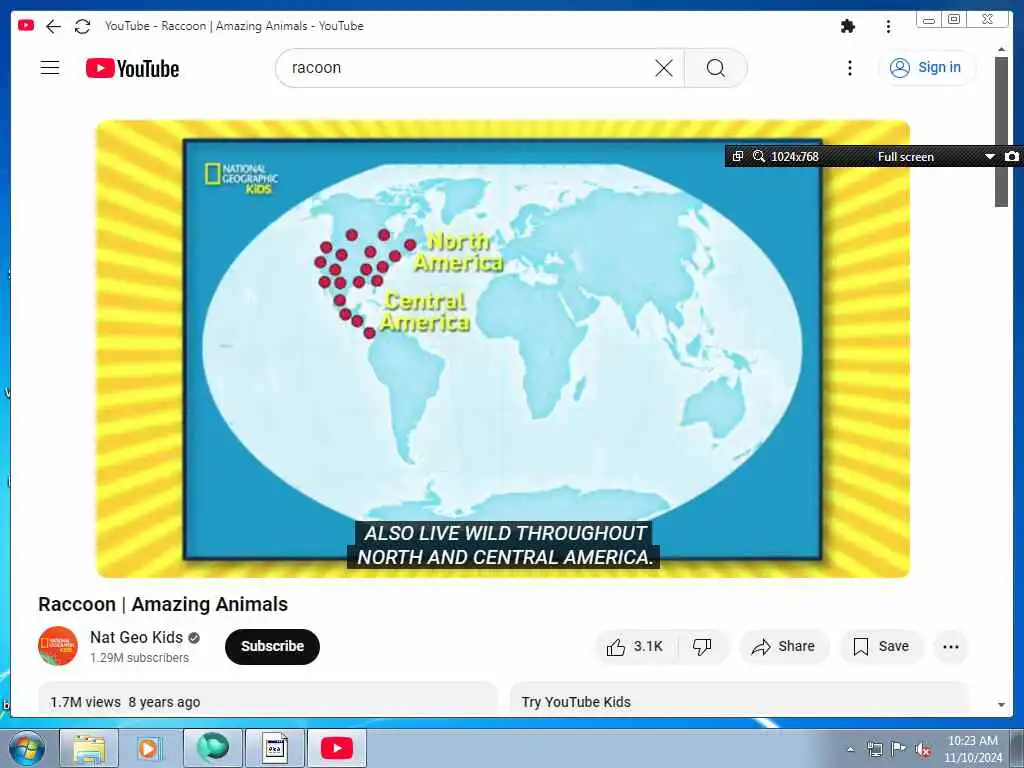
Task: Open browser menu three-dot icon
Action: tap(888, 26)
